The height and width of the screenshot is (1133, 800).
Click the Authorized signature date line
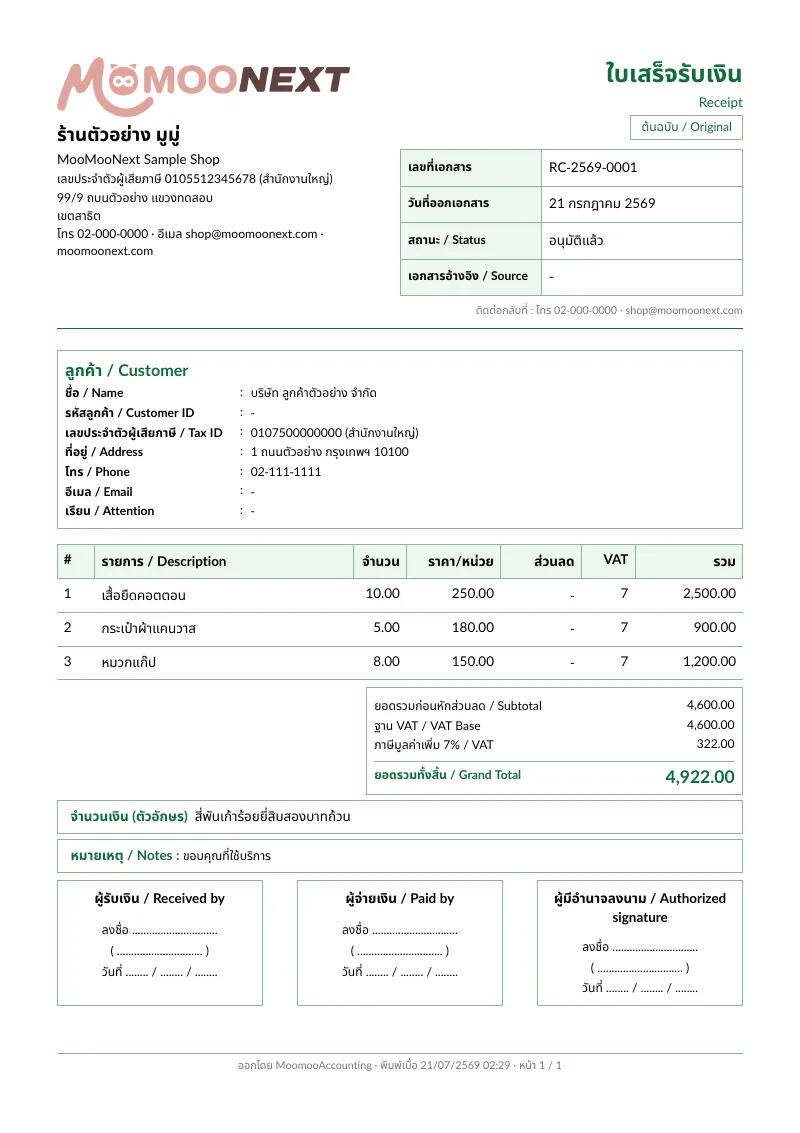click(x=640, y=988)
